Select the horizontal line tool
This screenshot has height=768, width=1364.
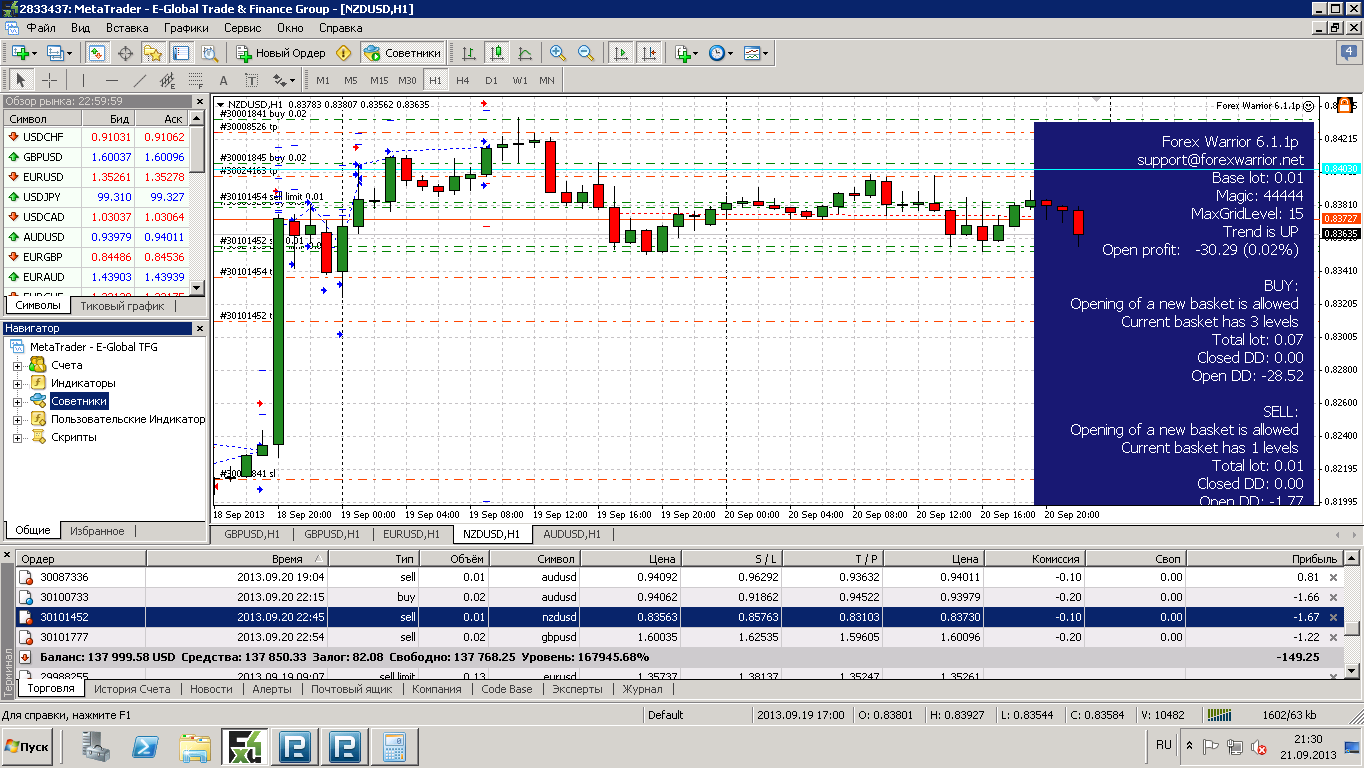pos(111,80)
